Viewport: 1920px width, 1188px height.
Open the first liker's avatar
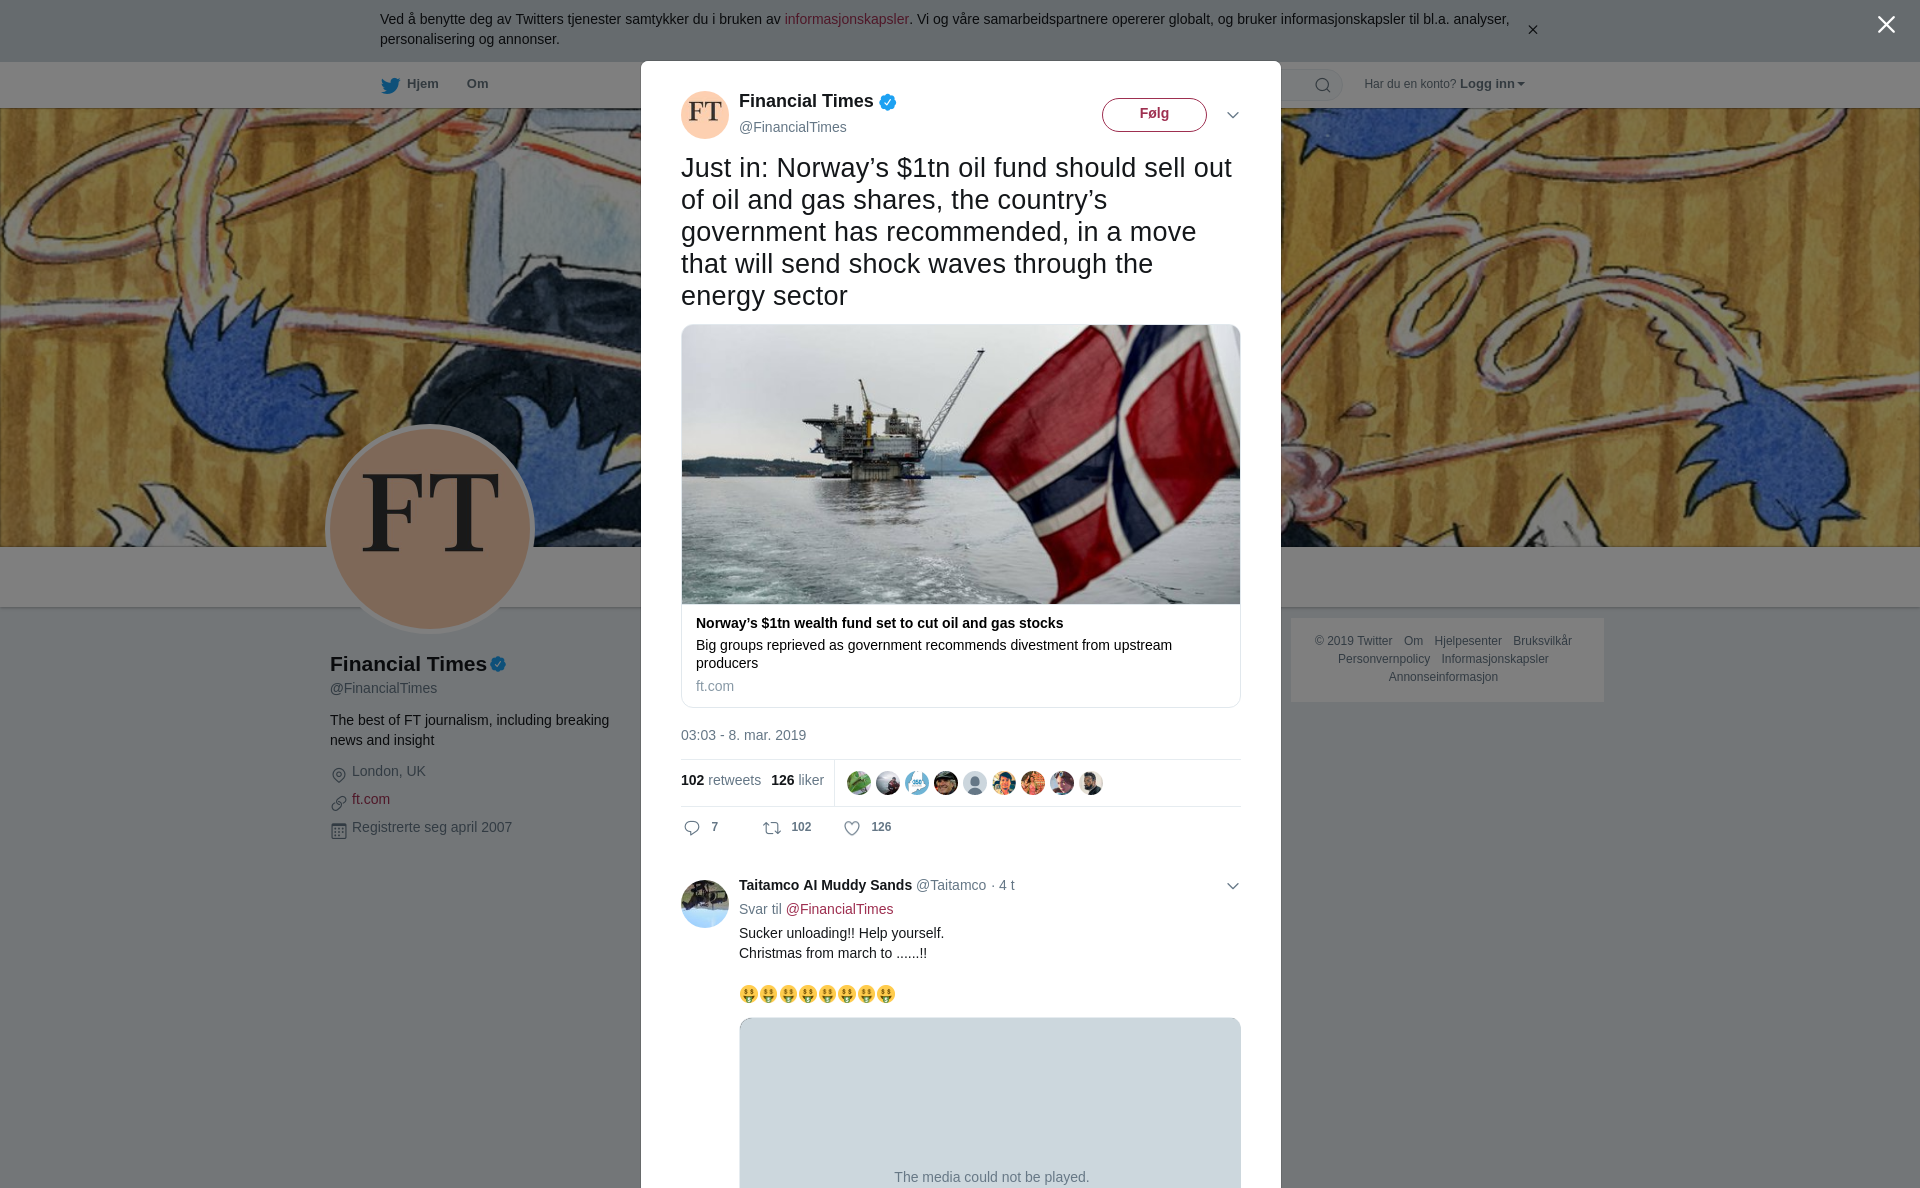pyautogui.click(x=859, y=783)
